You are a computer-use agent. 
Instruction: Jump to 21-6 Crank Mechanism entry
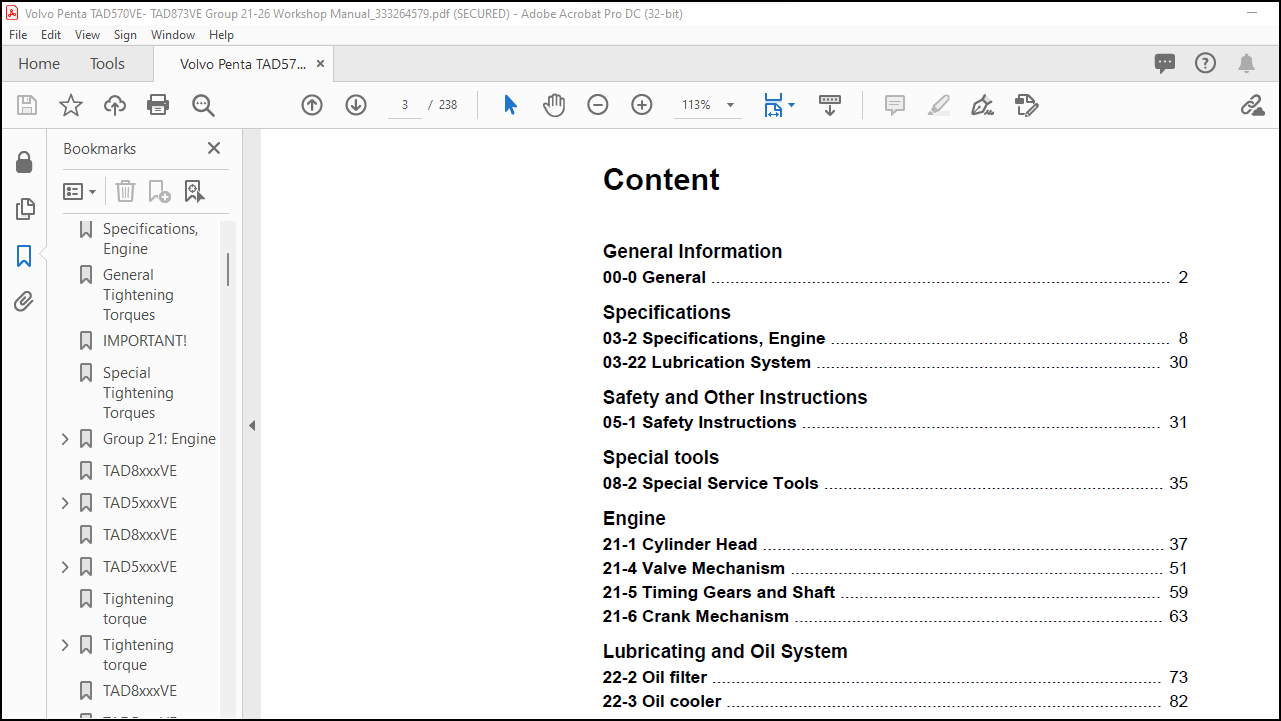[895, 616]
